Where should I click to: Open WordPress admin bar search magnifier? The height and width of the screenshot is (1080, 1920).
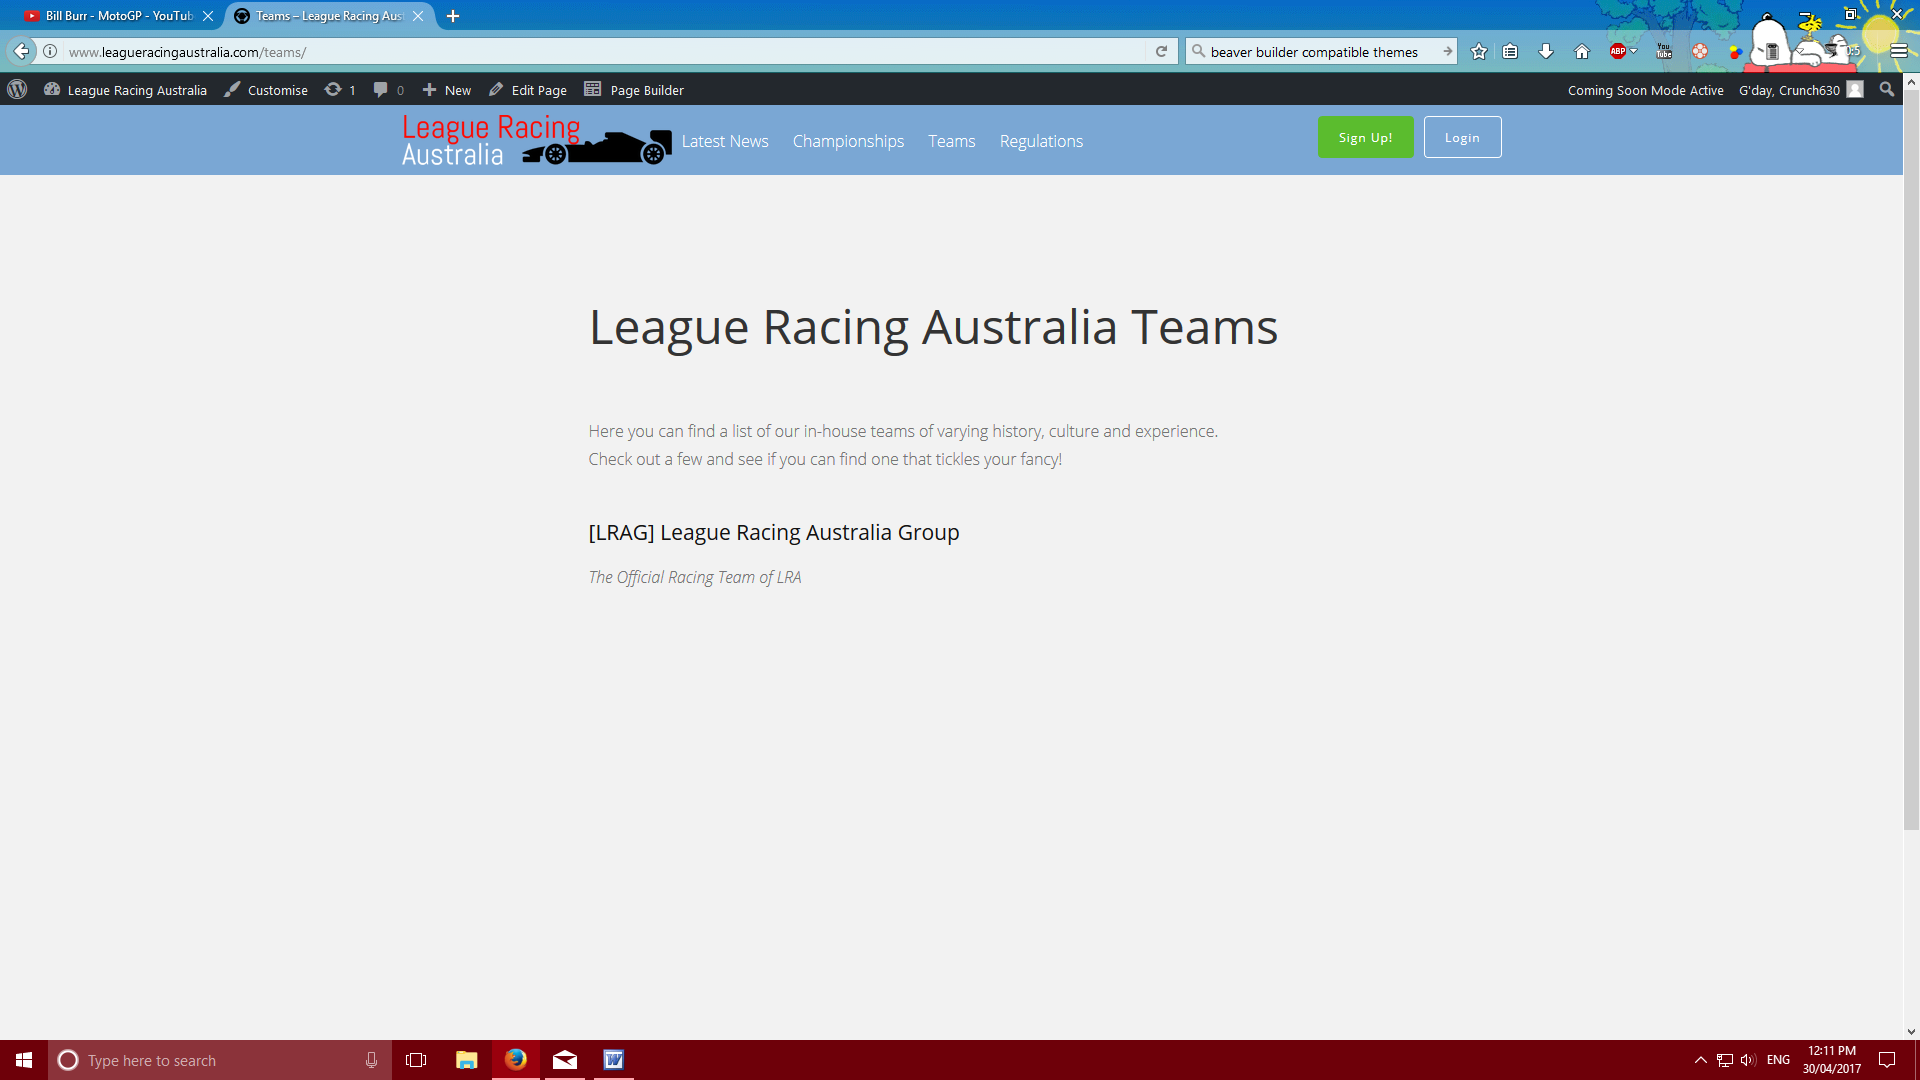click(x=1887, y=90)
